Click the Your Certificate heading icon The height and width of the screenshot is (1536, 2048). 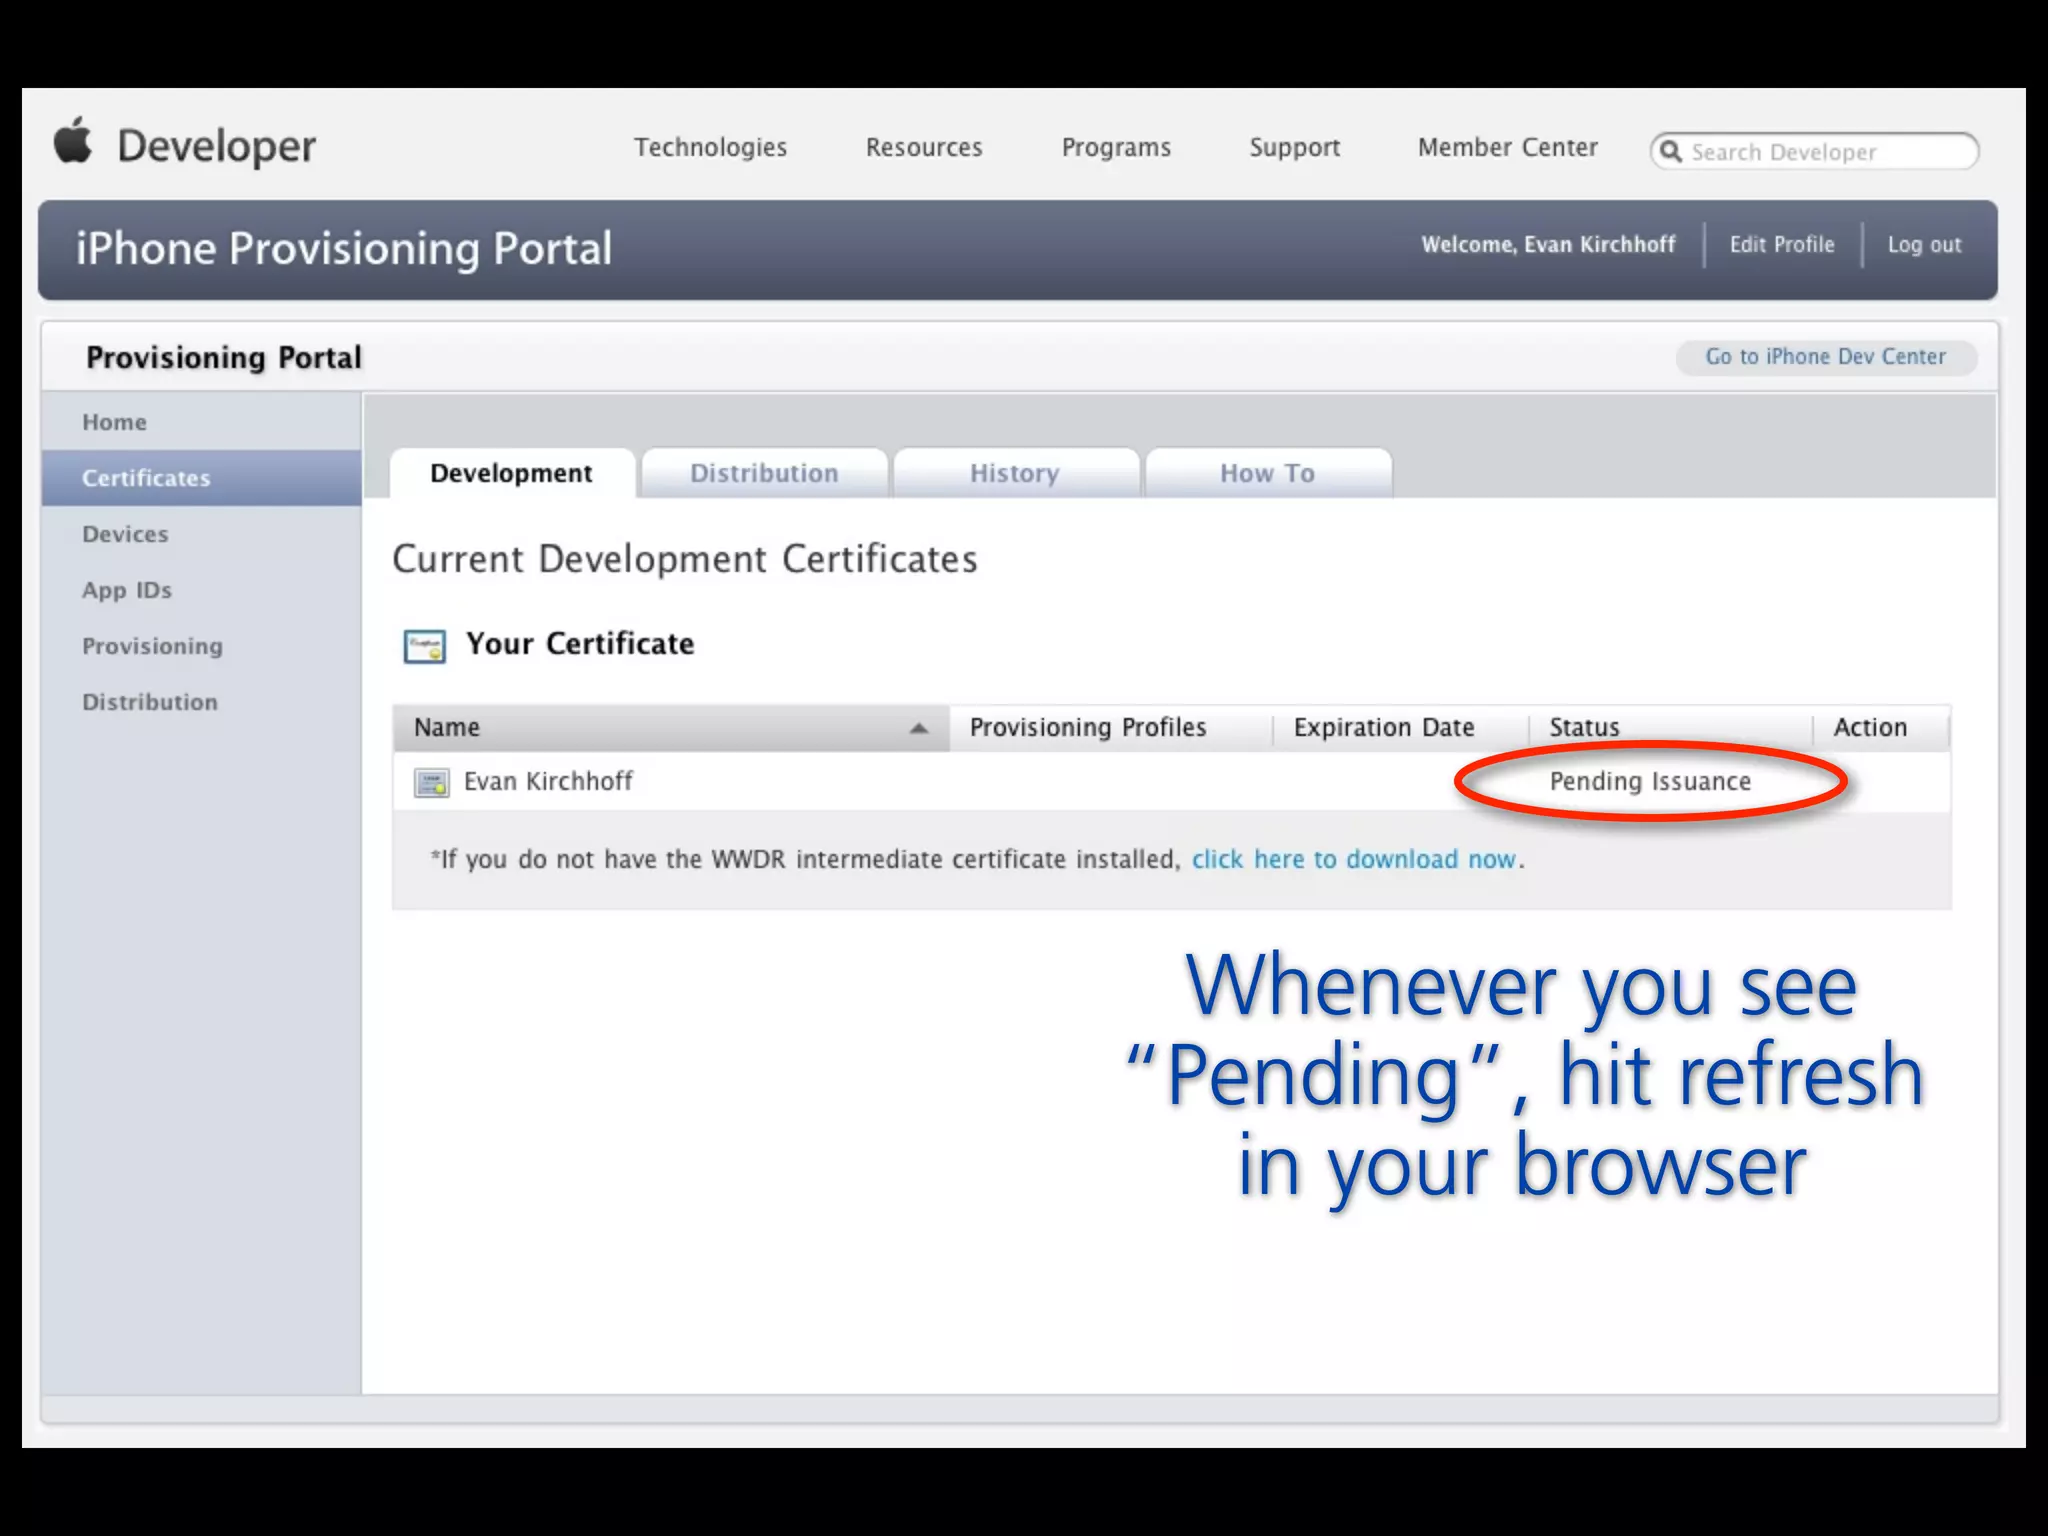[x=424, y=646]
